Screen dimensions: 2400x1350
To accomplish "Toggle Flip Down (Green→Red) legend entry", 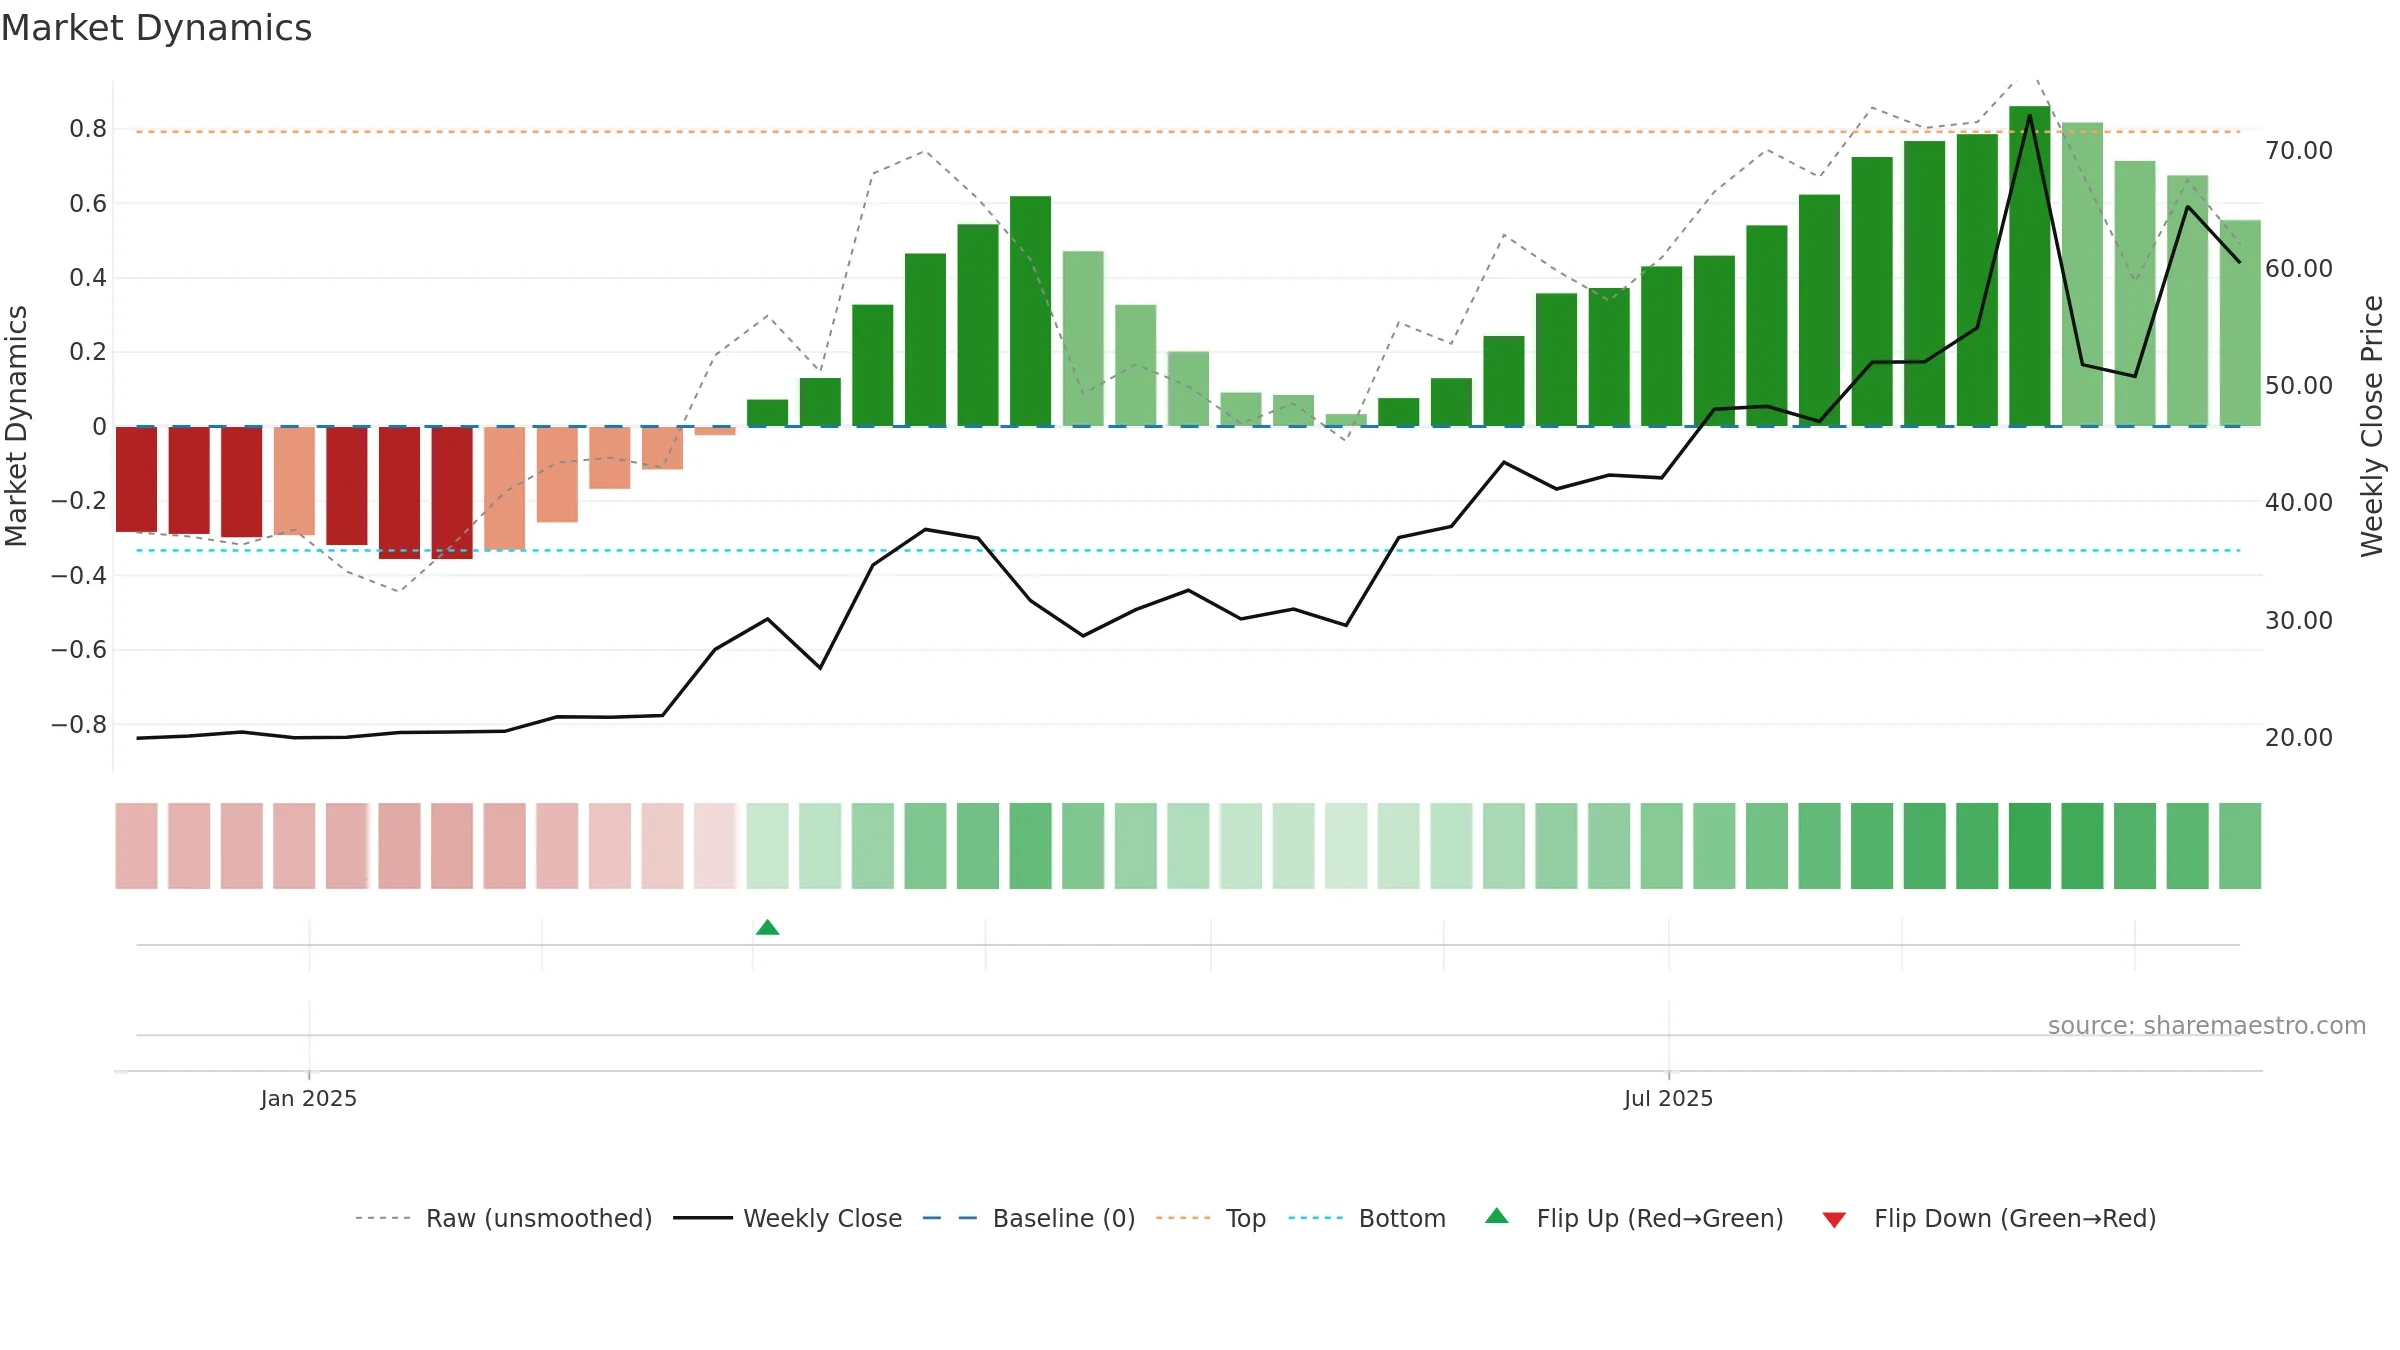I will 1988,1218.
